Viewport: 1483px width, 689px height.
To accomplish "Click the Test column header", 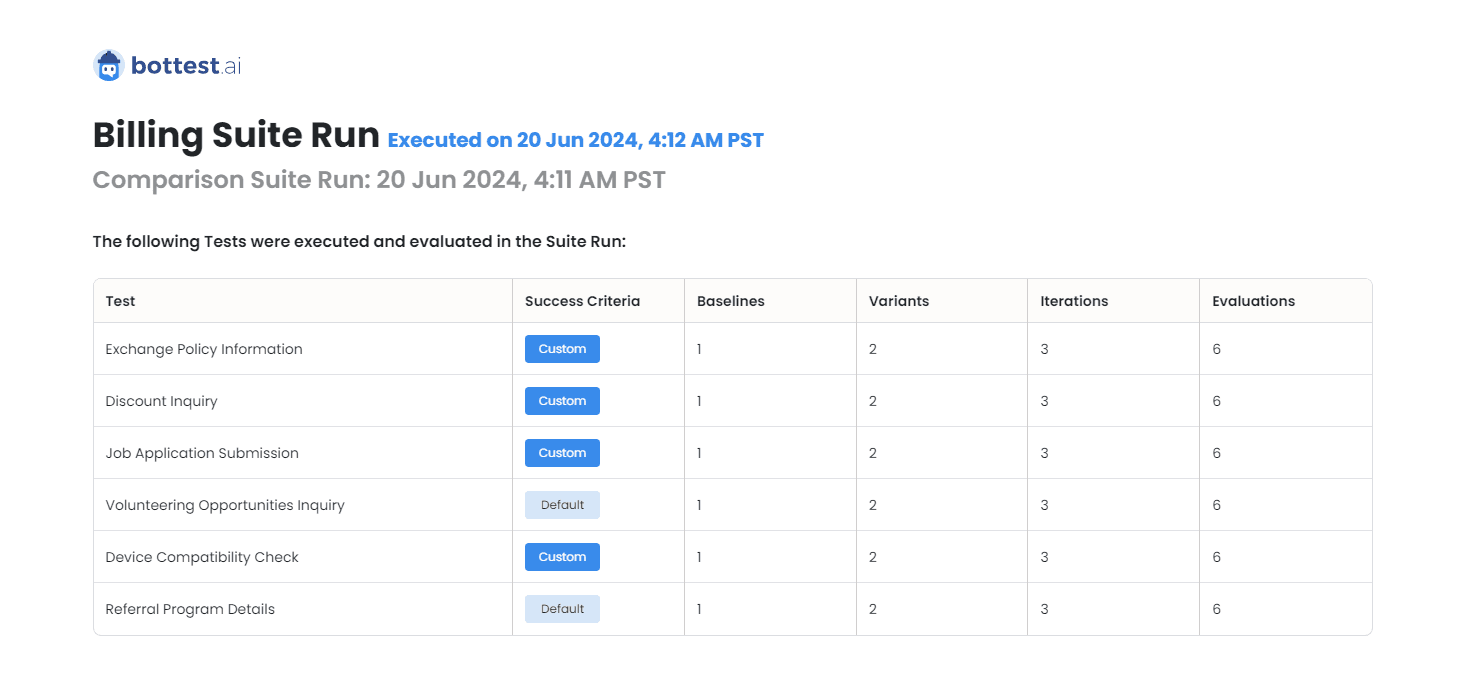I will pyautogui.click(x=120, y=301).
